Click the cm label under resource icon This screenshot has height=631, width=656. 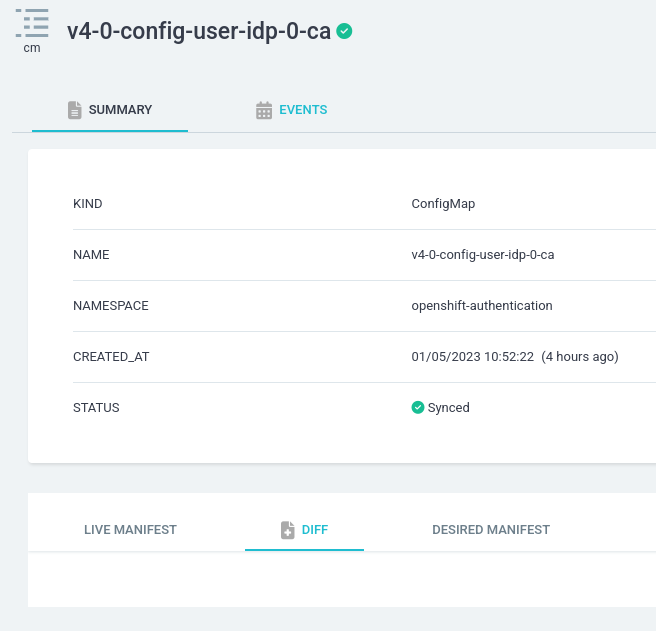tap(32, 48)
